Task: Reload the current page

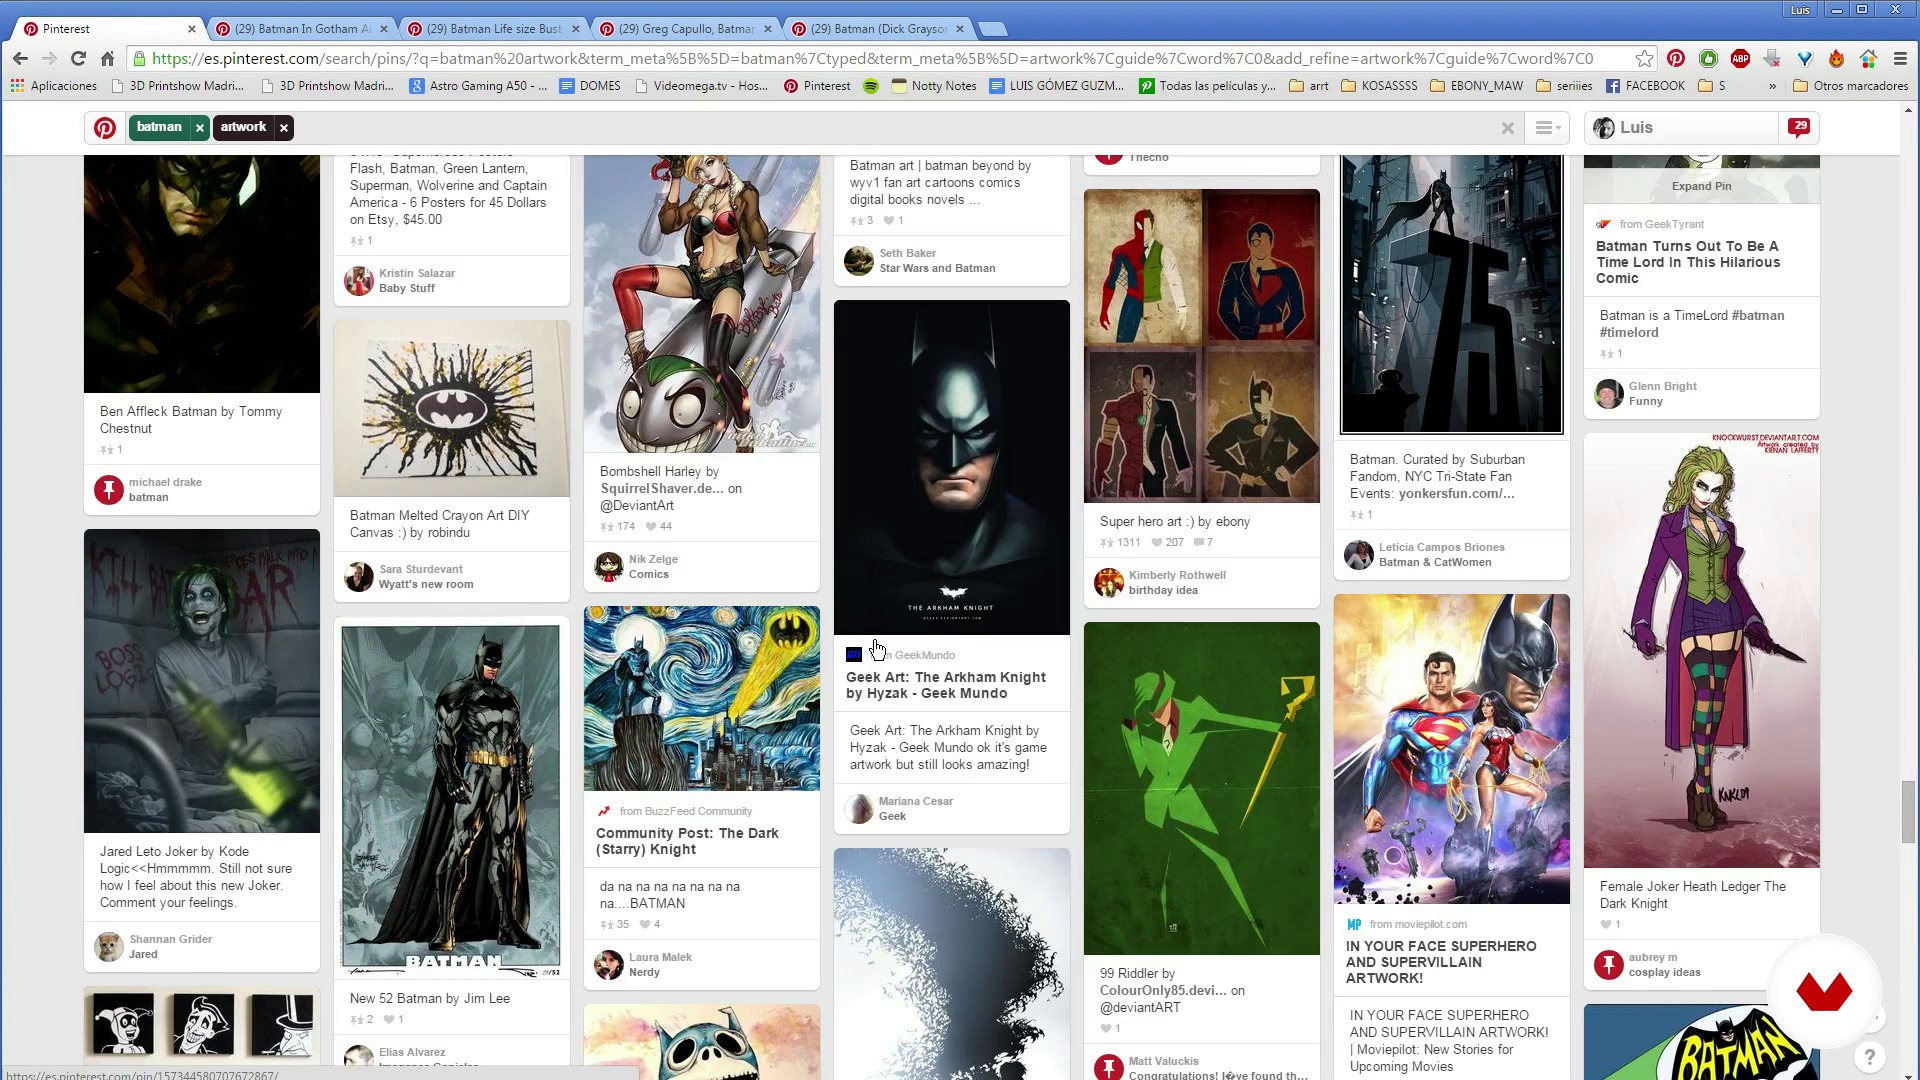Action: (x=78, y=59)
